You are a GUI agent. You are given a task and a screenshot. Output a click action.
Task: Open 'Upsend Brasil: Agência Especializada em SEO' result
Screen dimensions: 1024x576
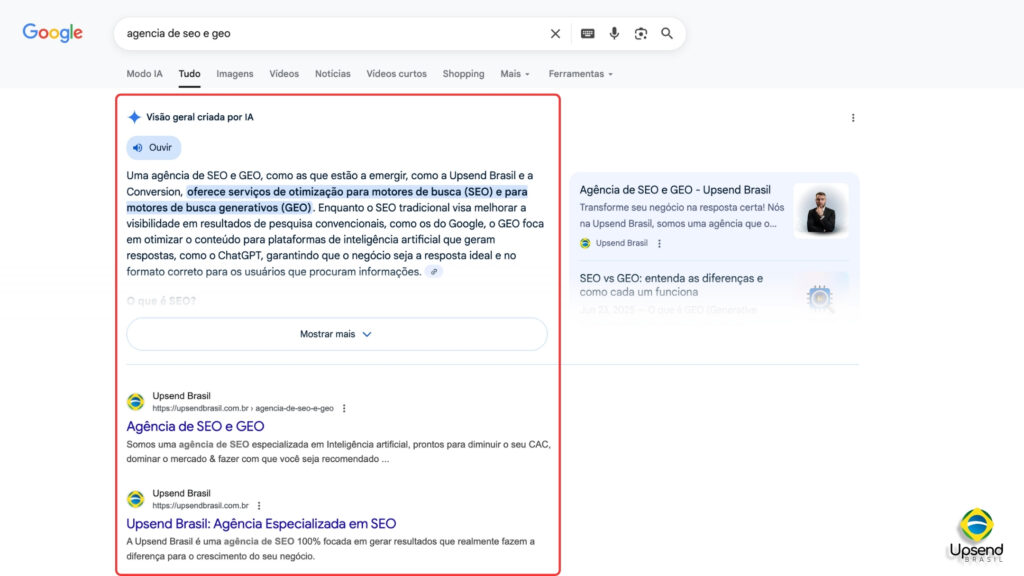pyautogui.click(x=261, y=524)
